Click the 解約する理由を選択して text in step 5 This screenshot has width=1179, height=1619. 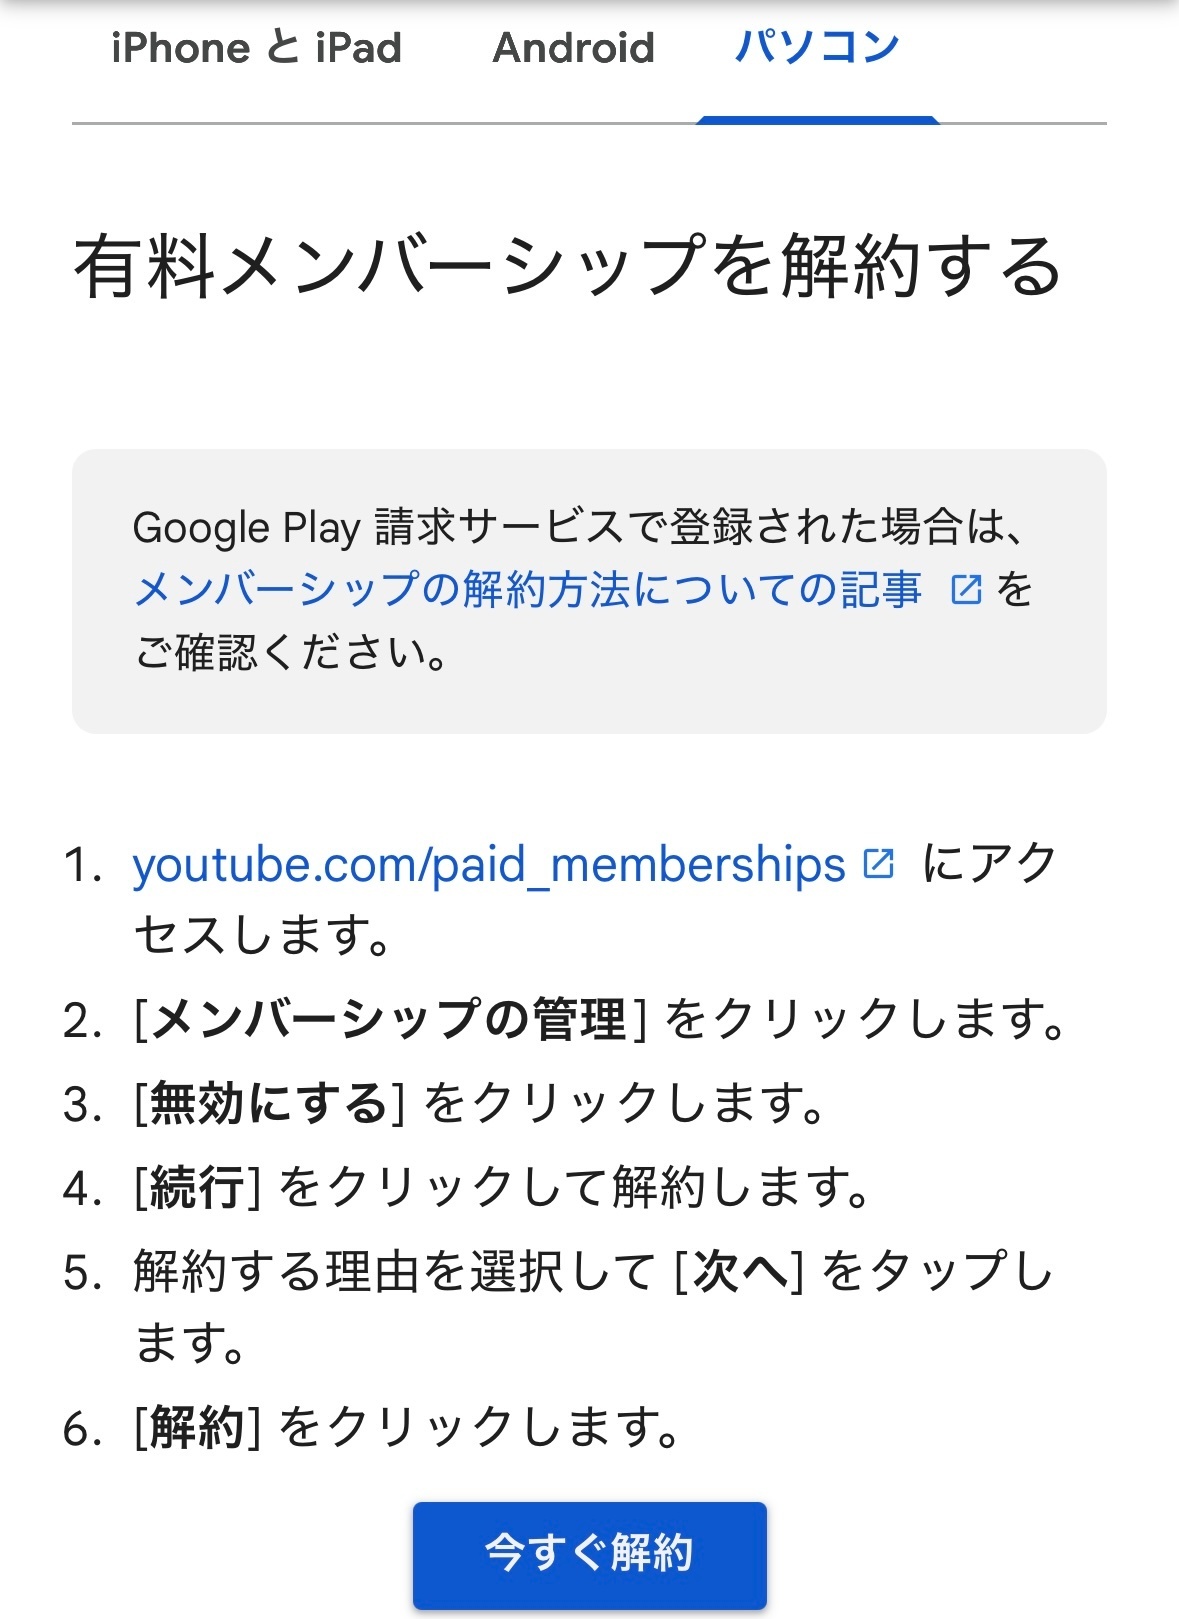pos(394,1272)
